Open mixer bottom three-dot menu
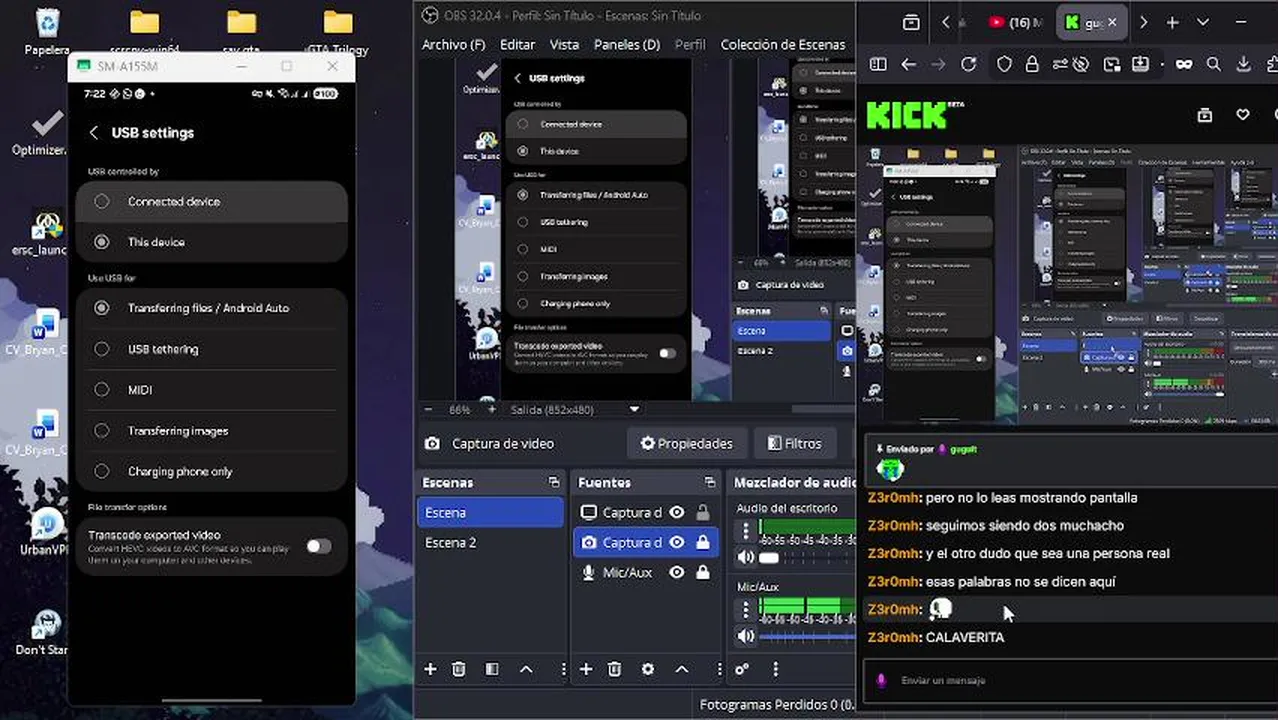 tap(775, 669)
